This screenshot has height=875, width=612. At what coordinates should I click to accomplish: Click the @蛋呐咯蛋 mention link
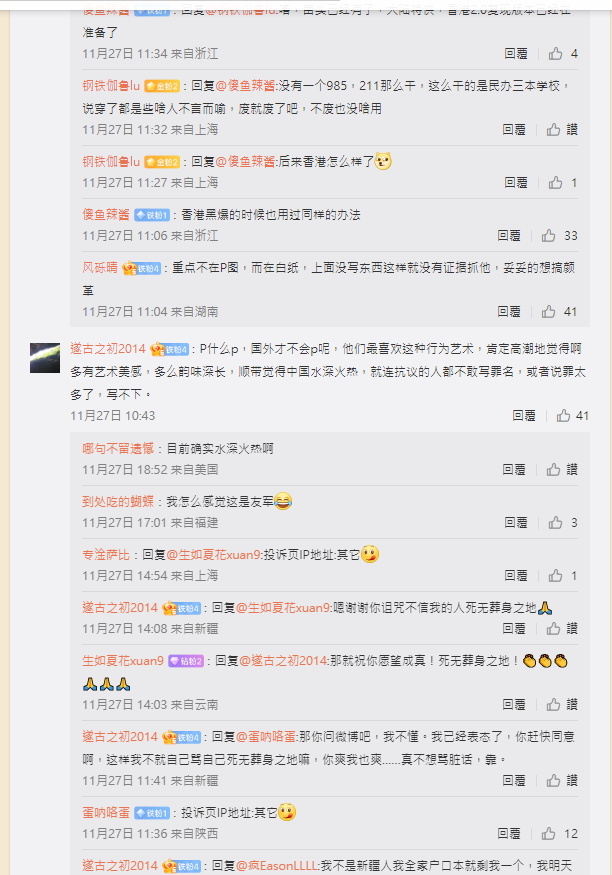266,737
